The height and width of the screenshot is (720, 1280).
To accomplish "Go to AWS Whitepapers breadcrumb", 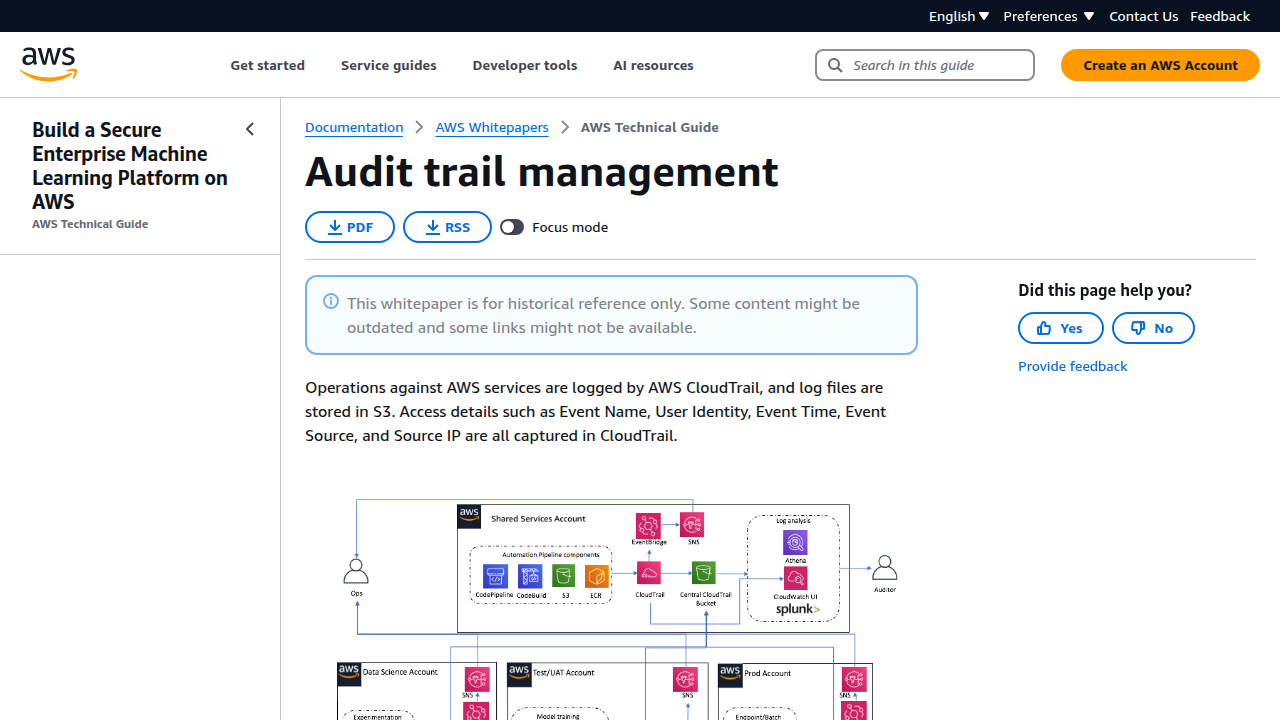I will [x=492, y=127].
